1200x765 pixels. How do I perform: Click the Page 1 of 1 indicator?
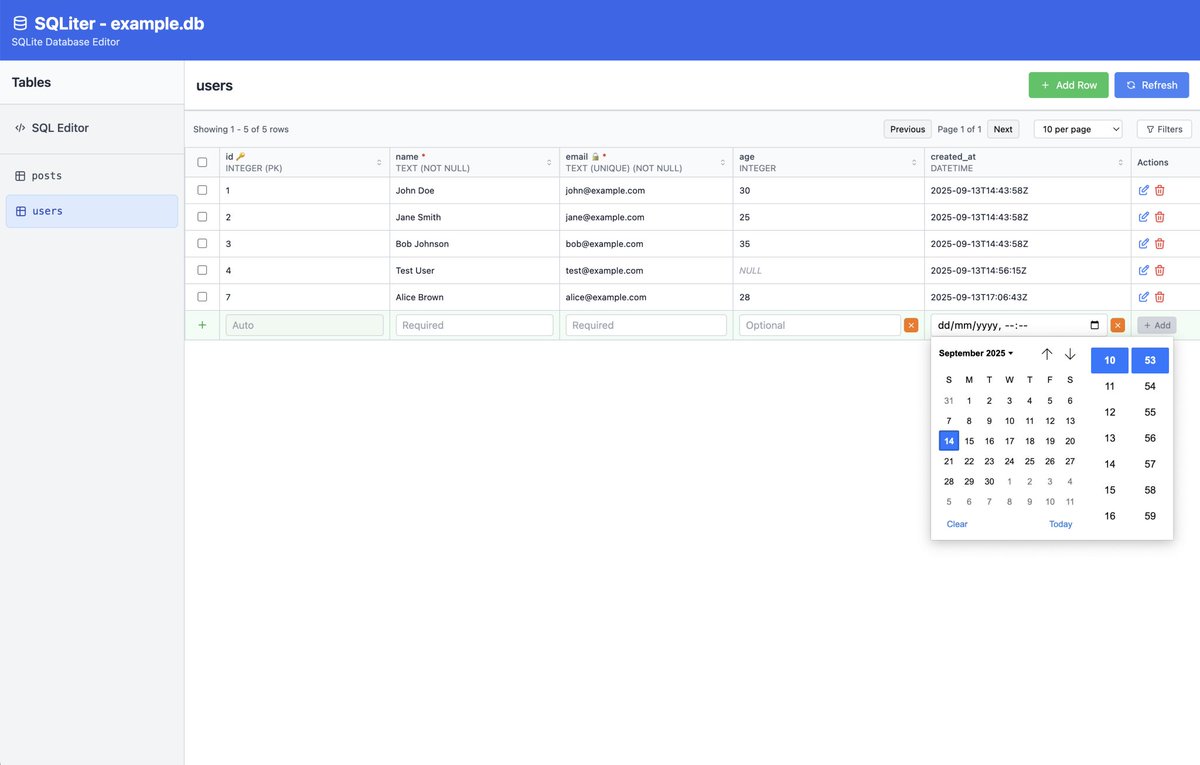pyautogui.click(x=959, y=129)
